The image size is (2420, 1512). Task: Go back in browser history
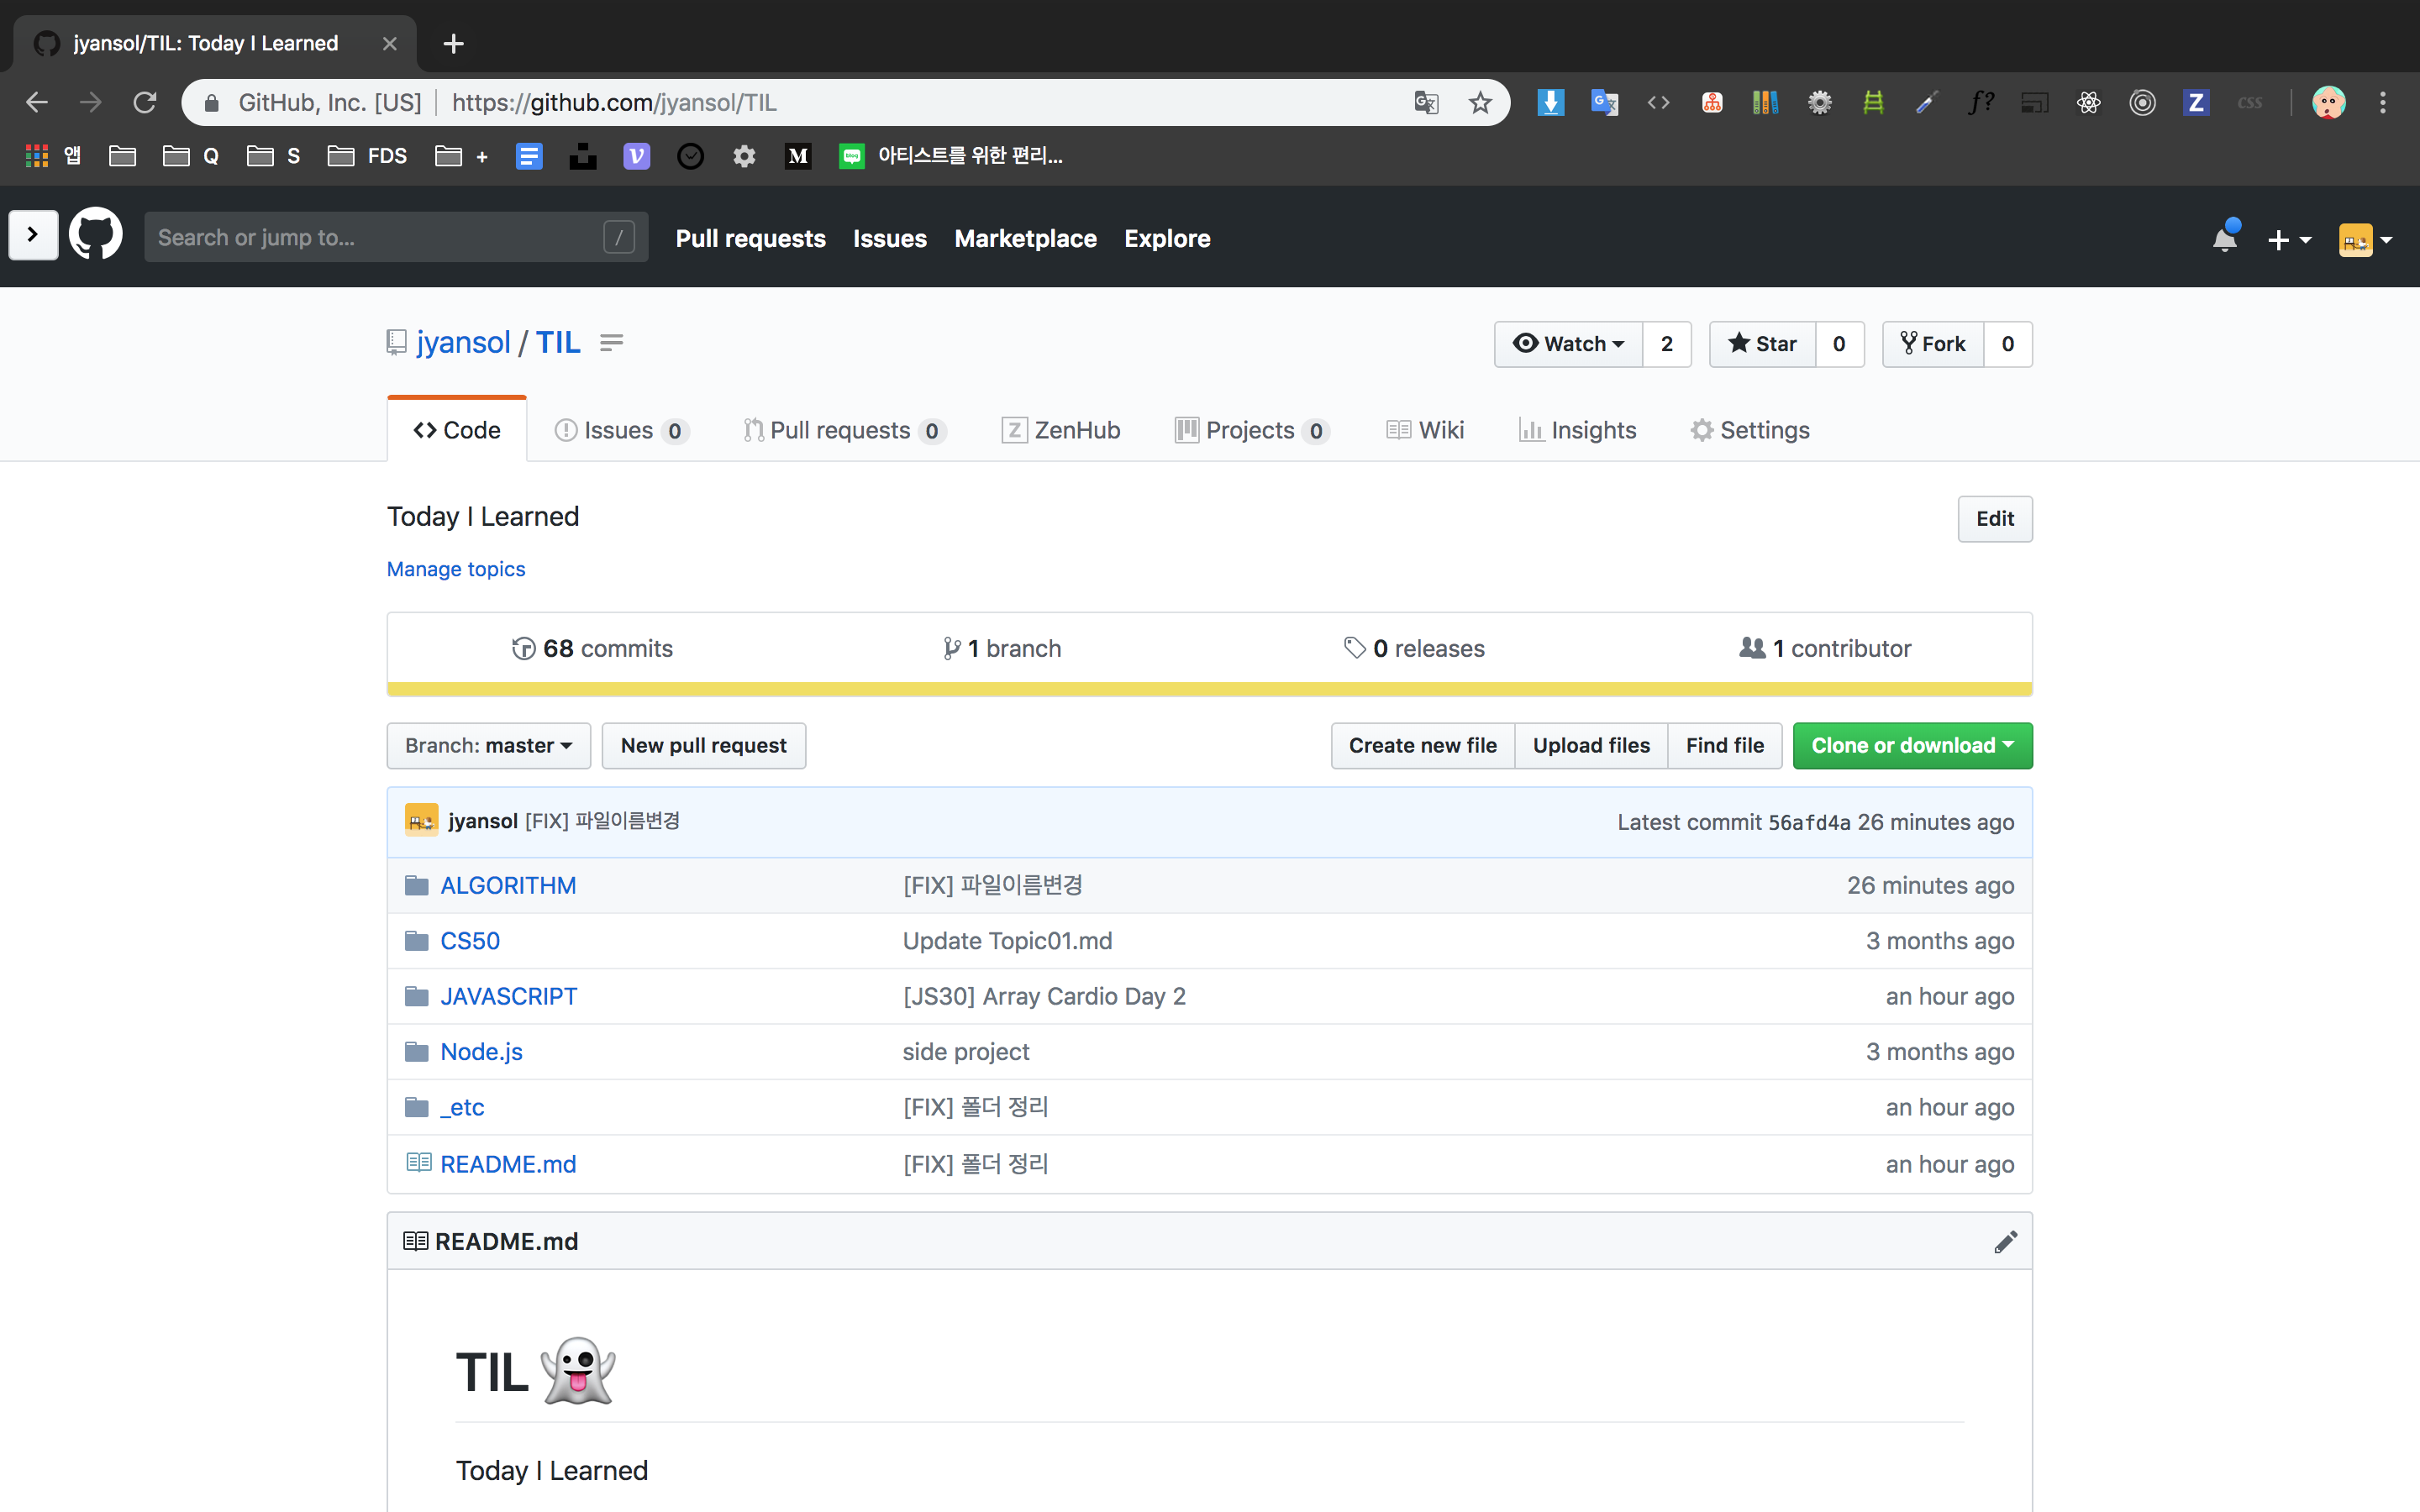37,102
